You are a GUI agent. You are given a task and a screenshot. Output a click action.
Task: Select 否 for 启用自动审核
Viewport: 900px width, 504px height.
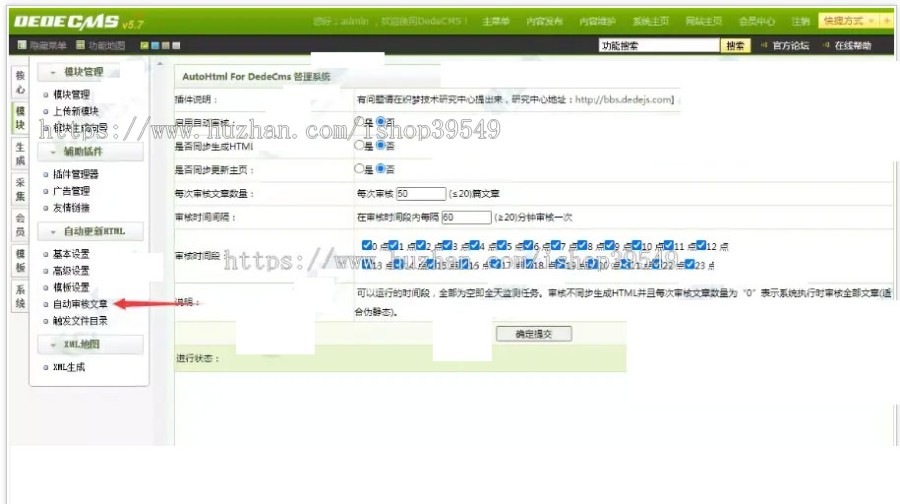[381, 122]
